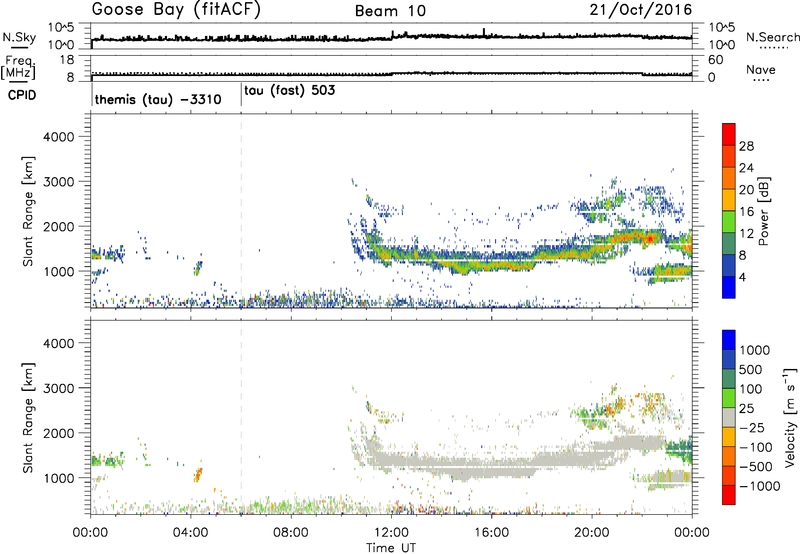Click the gray segment of velocity colorbar
Viewport: 800px width, 554px height.
729,418
